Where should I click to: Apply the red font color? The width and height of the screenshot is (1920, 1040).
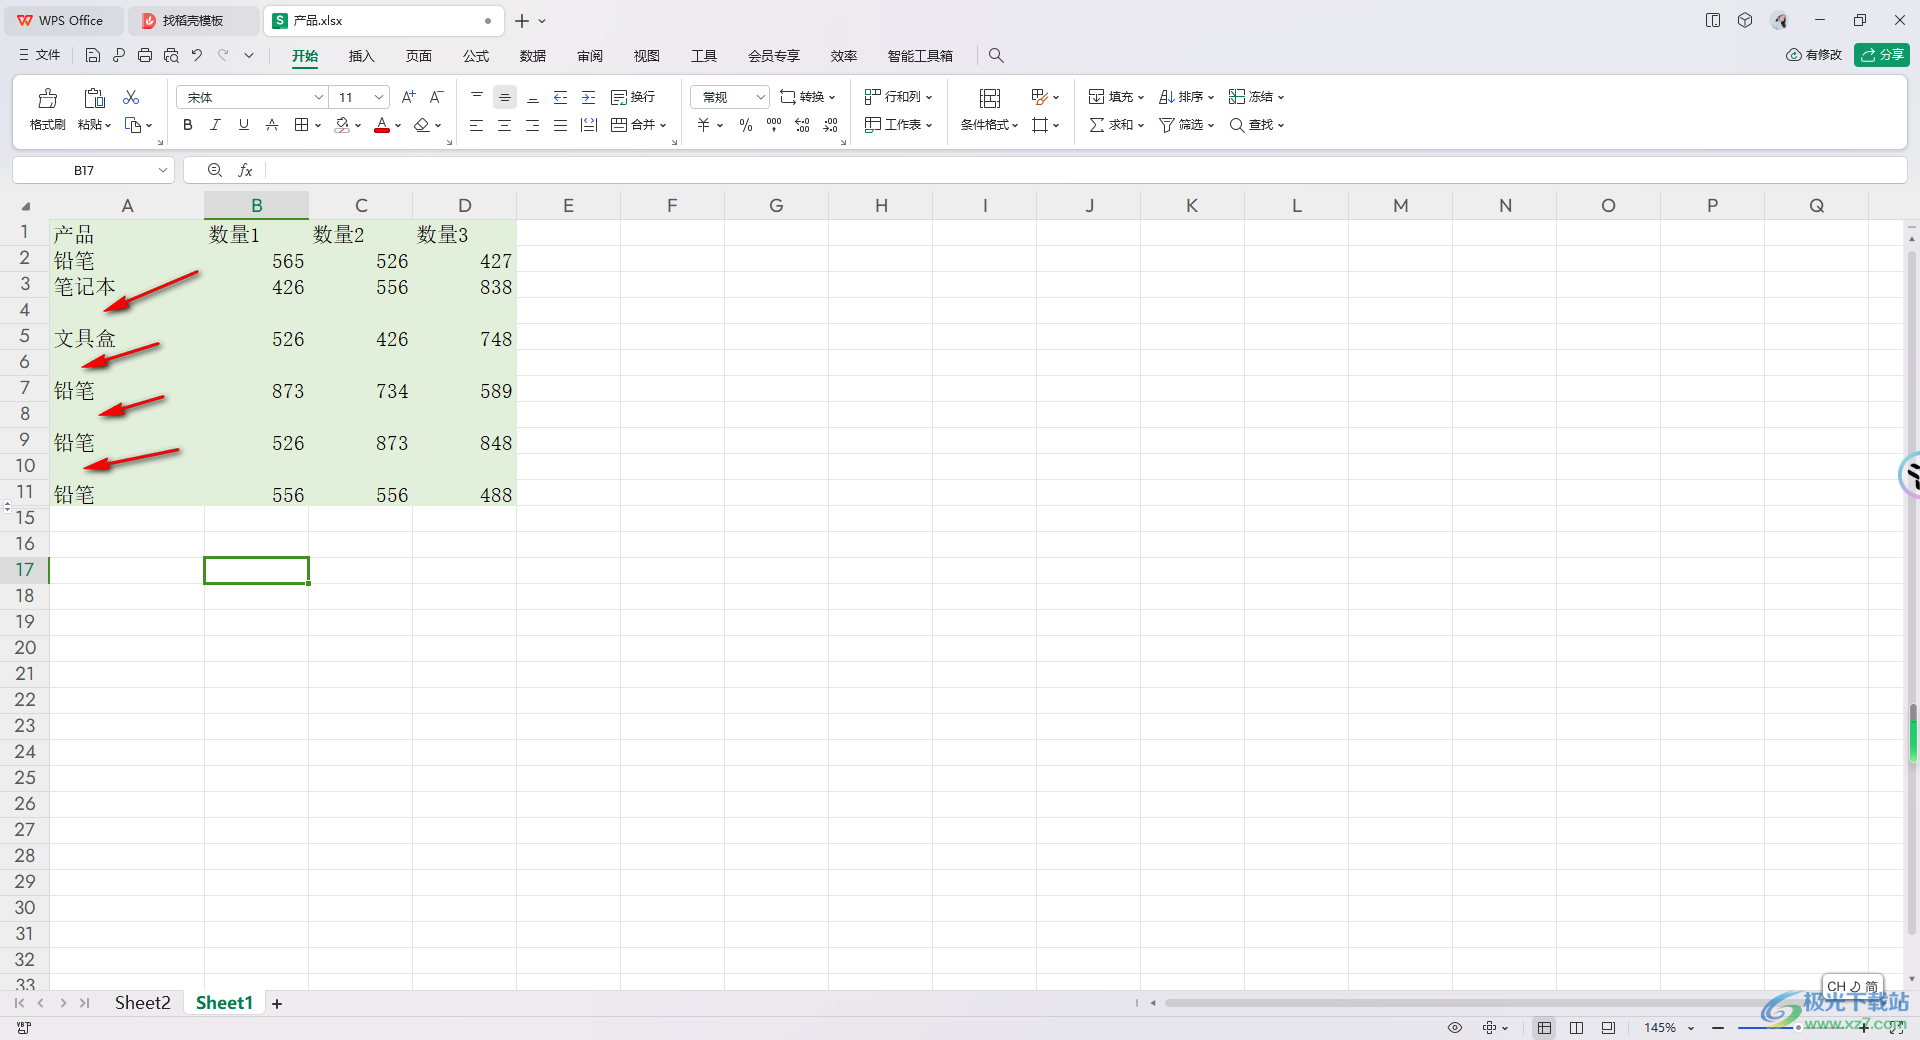382,125
